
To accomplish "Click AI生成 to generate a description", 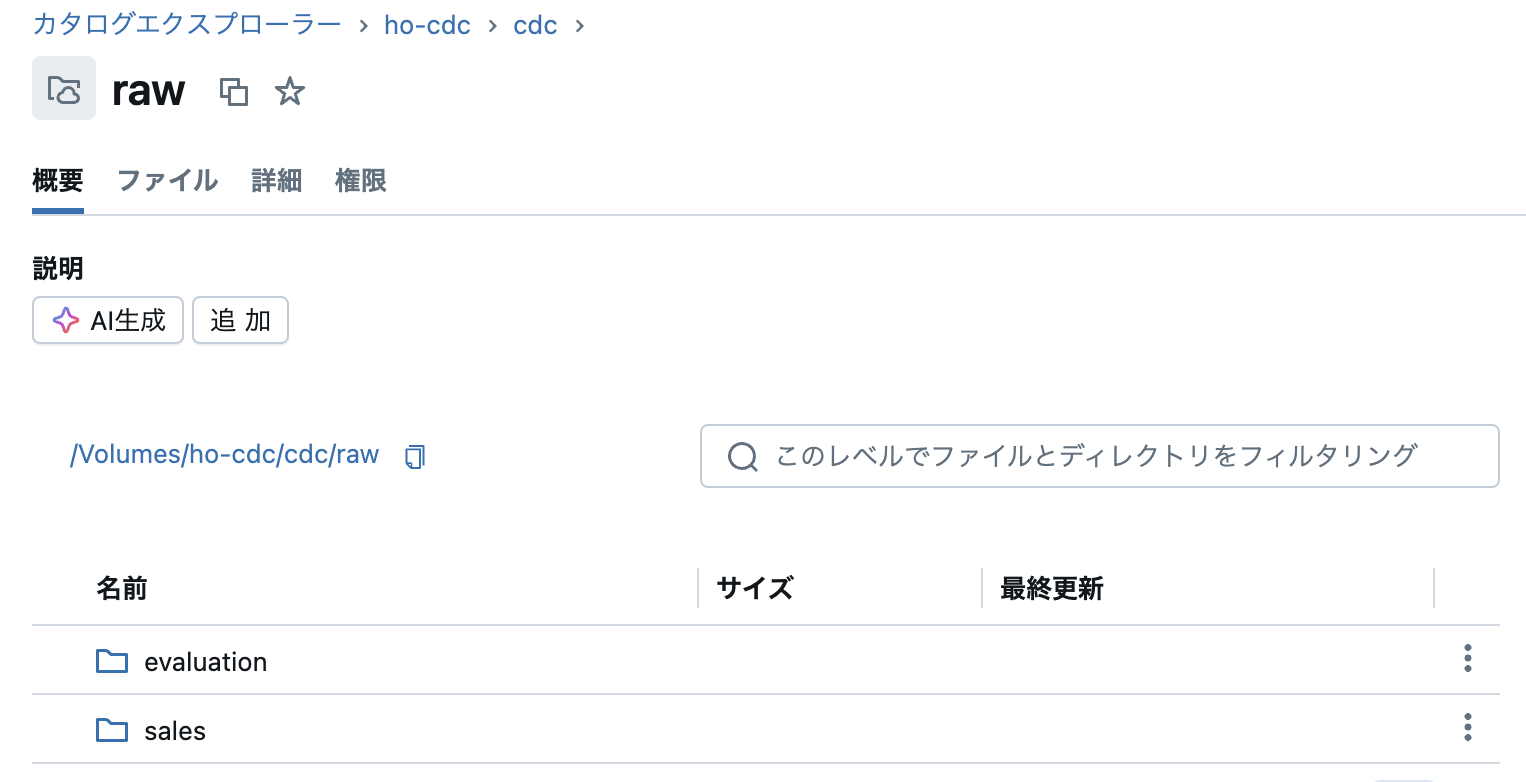I will pyautogui.click(x=107, y=320).
